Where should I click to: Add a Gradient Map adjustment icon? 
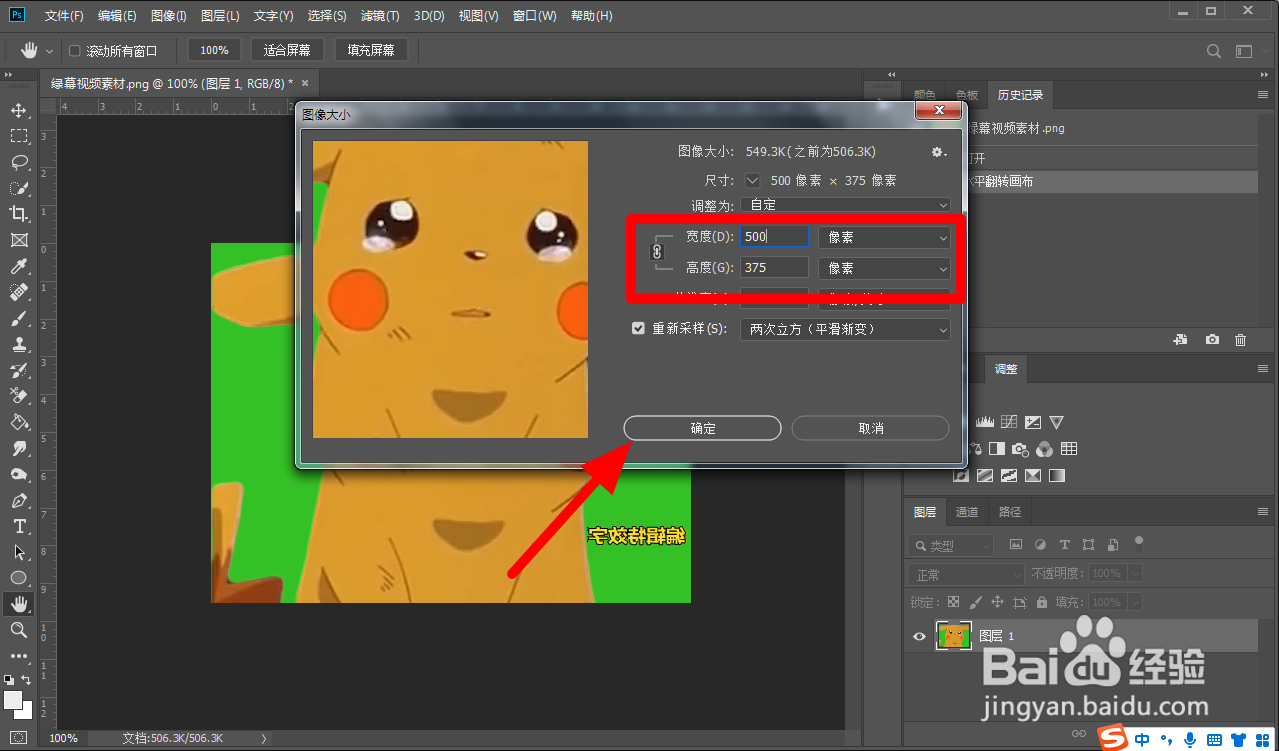click(x=1057, y=475)
